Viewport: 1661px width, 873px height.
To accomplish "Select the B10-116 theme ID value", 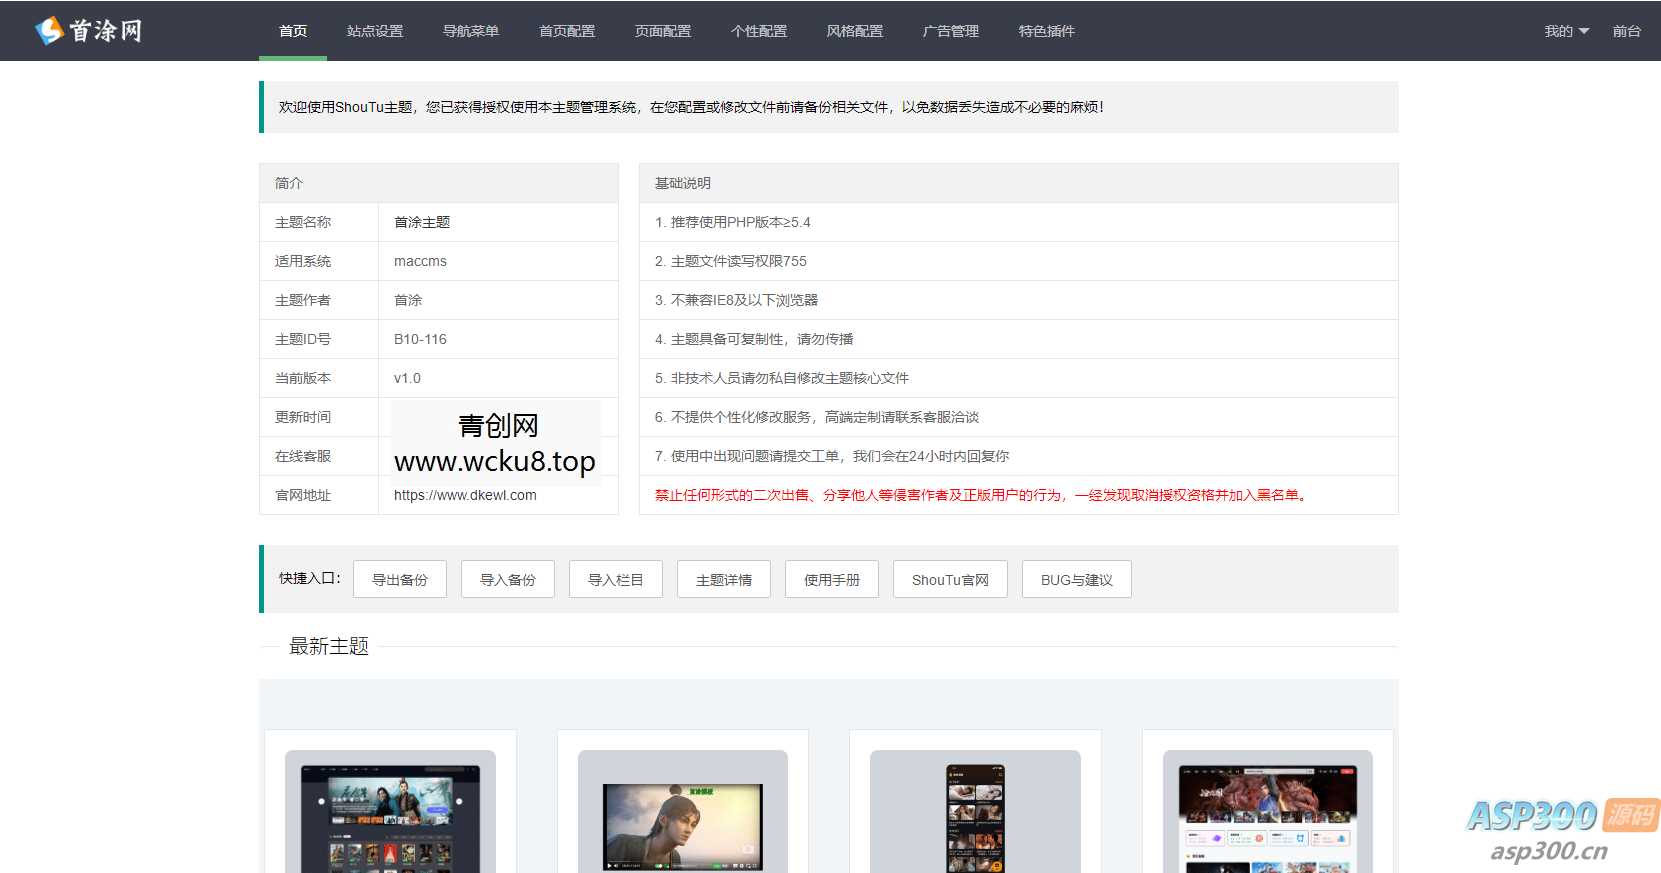I will point(420,339).
